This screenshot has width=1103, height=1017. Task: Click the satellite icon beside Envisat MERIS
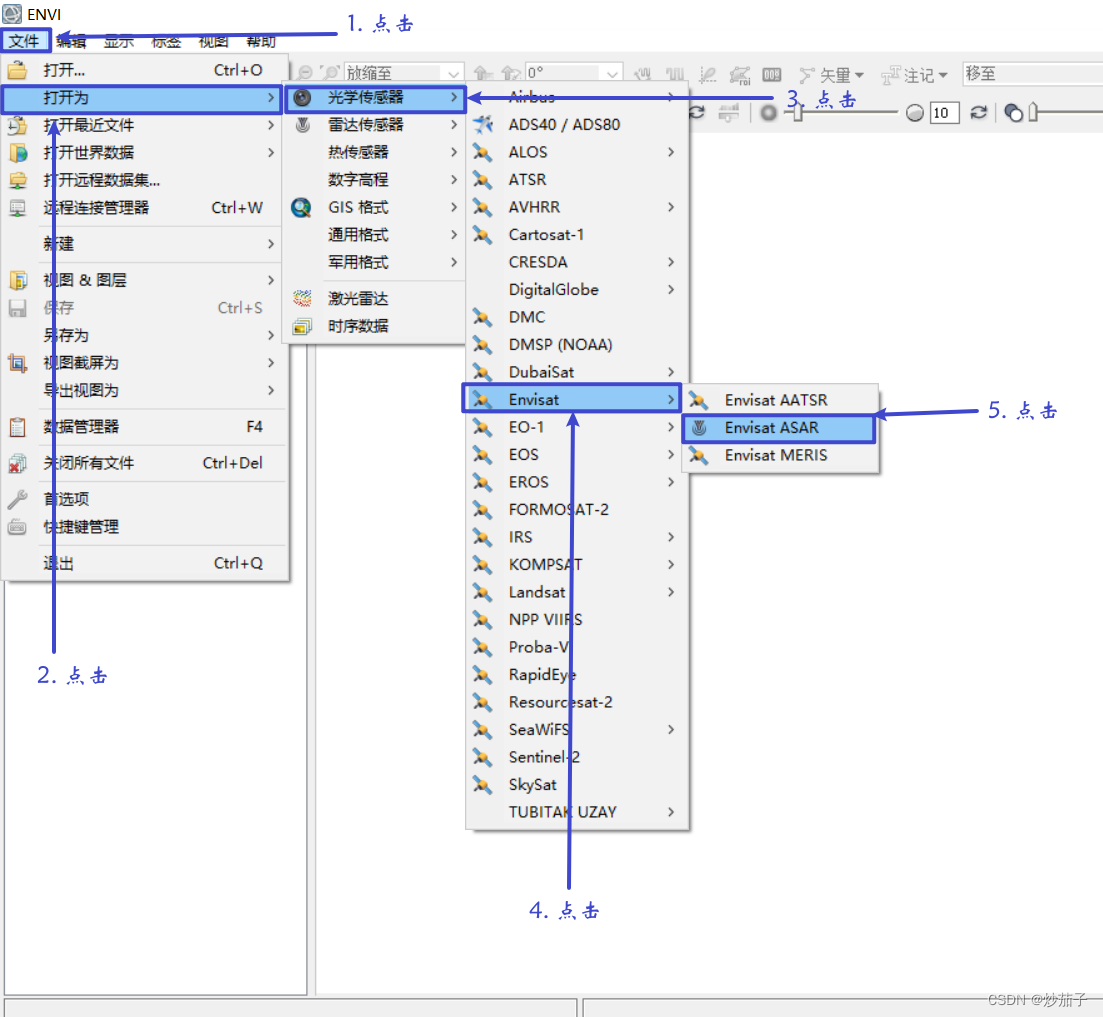[699, 456]
